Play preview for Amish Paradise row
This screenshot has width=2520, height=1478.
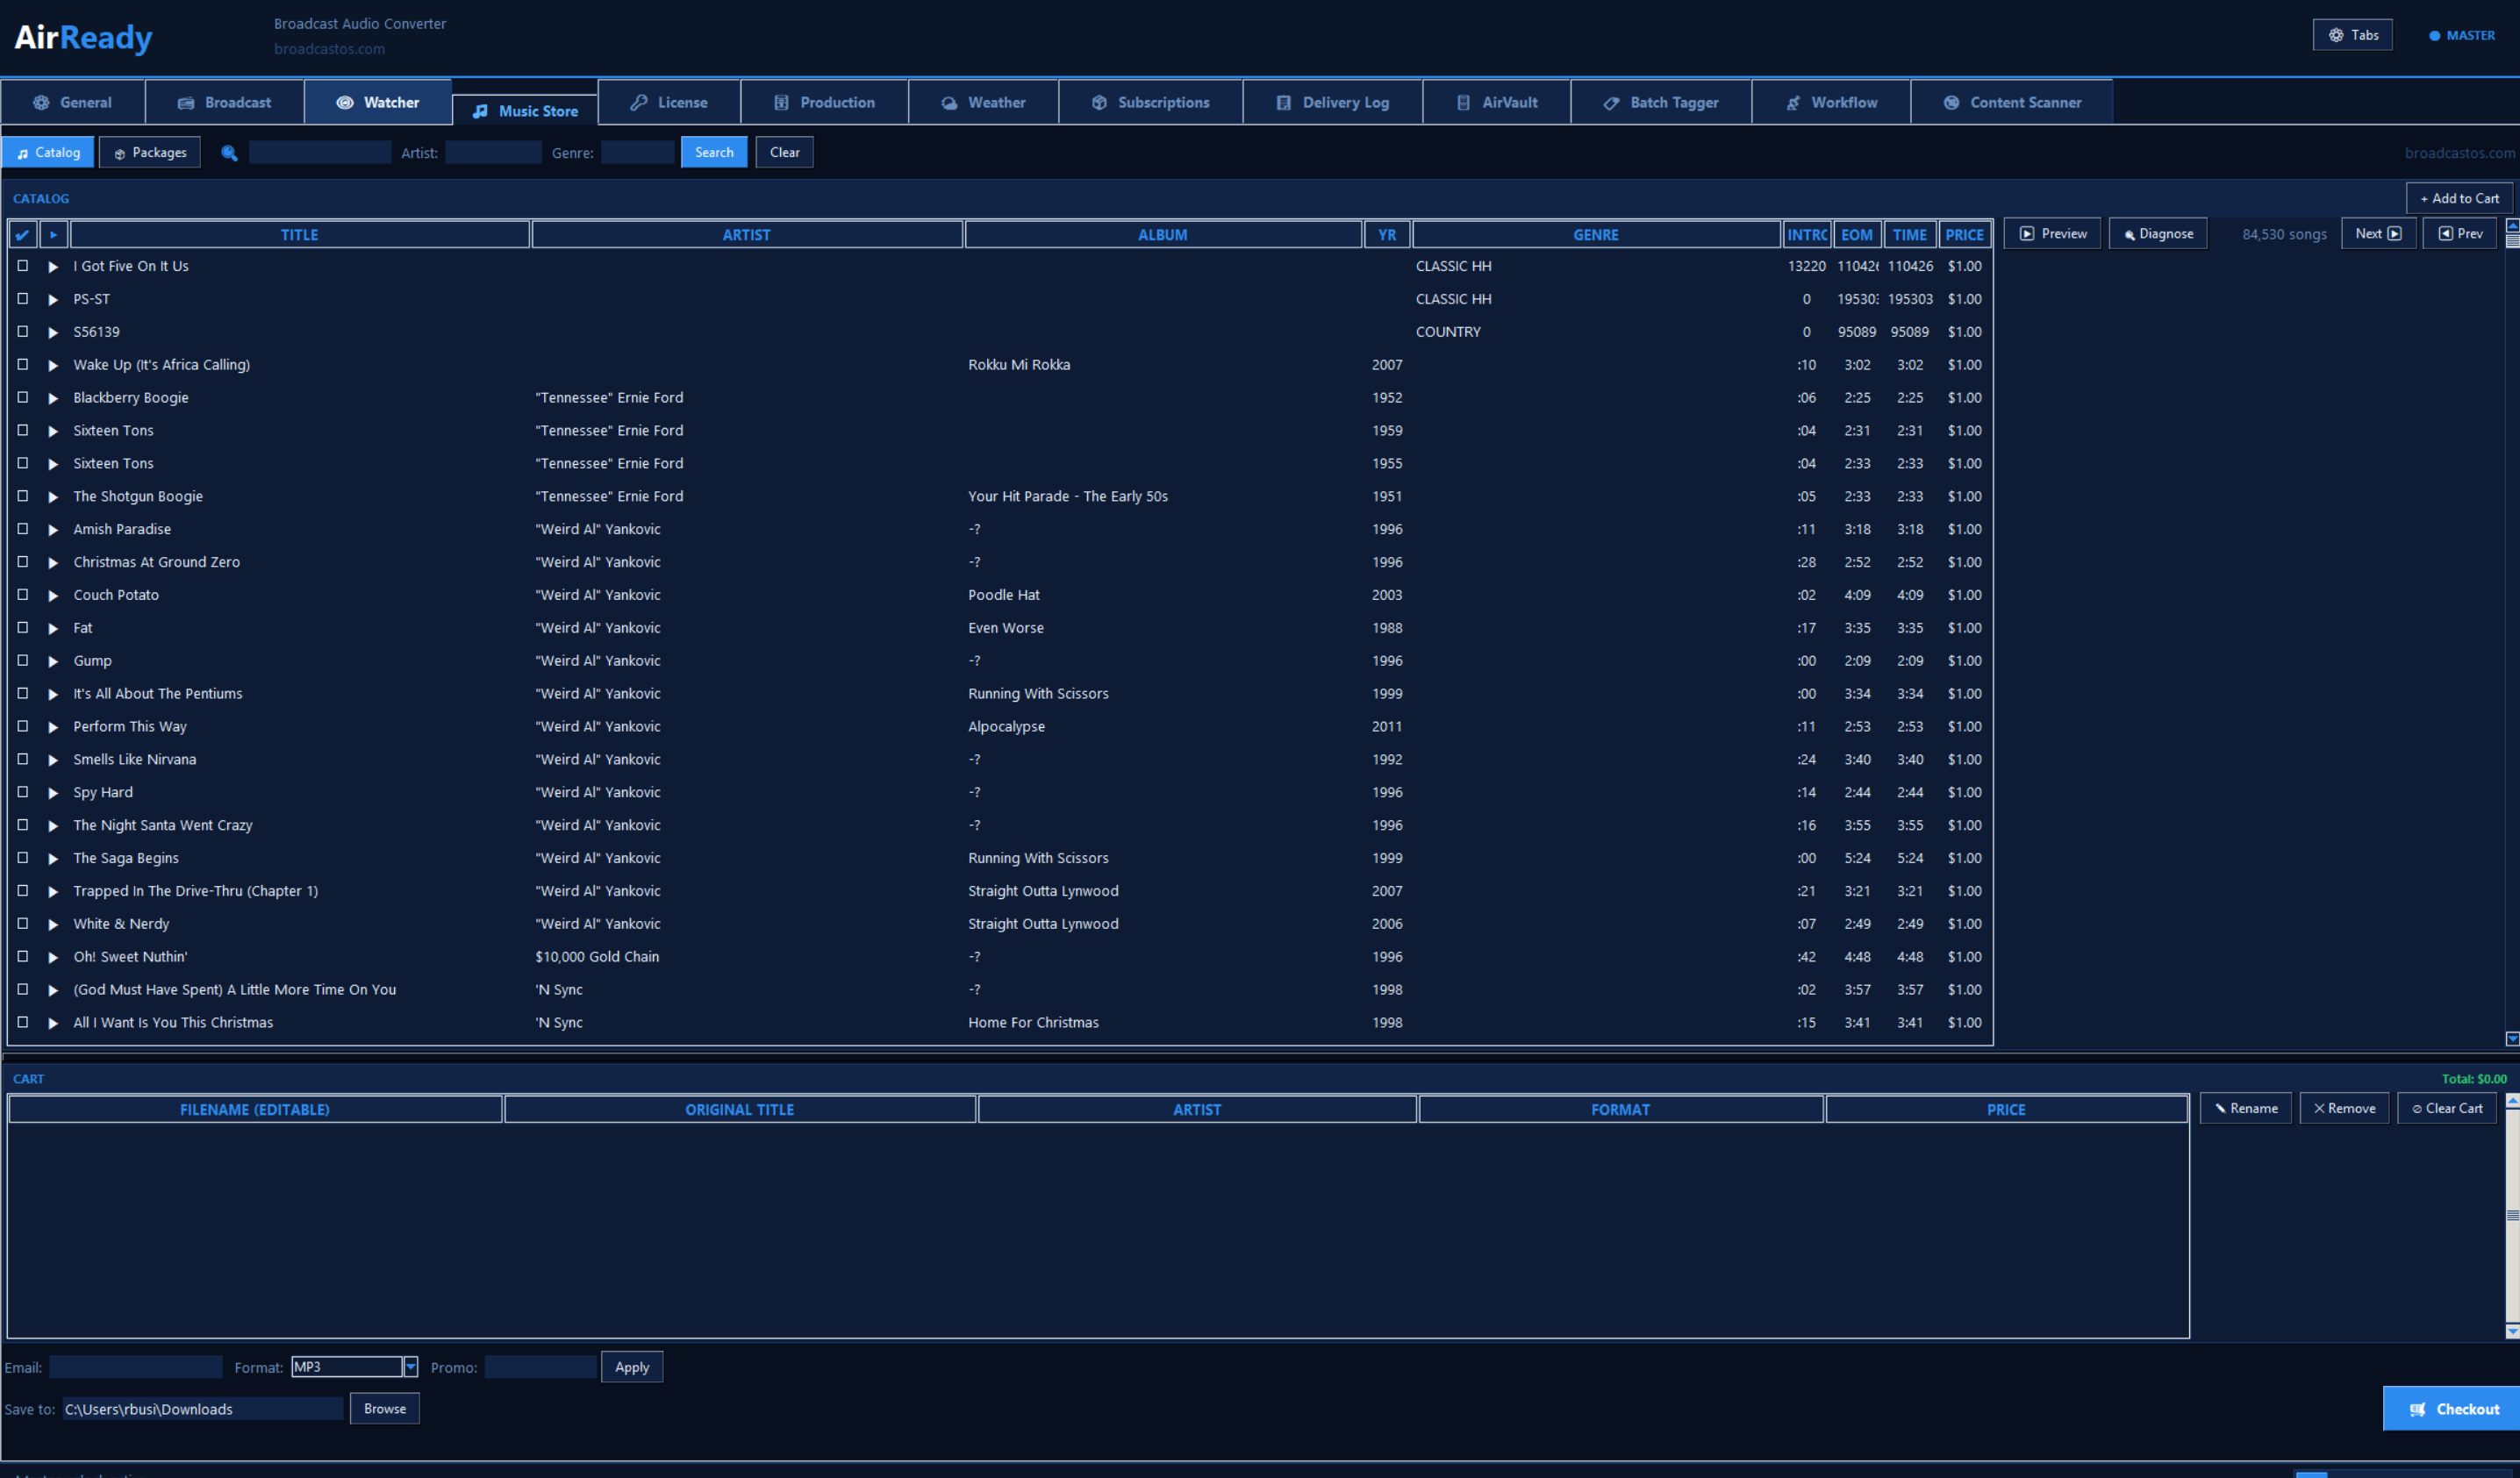[53, 530]
